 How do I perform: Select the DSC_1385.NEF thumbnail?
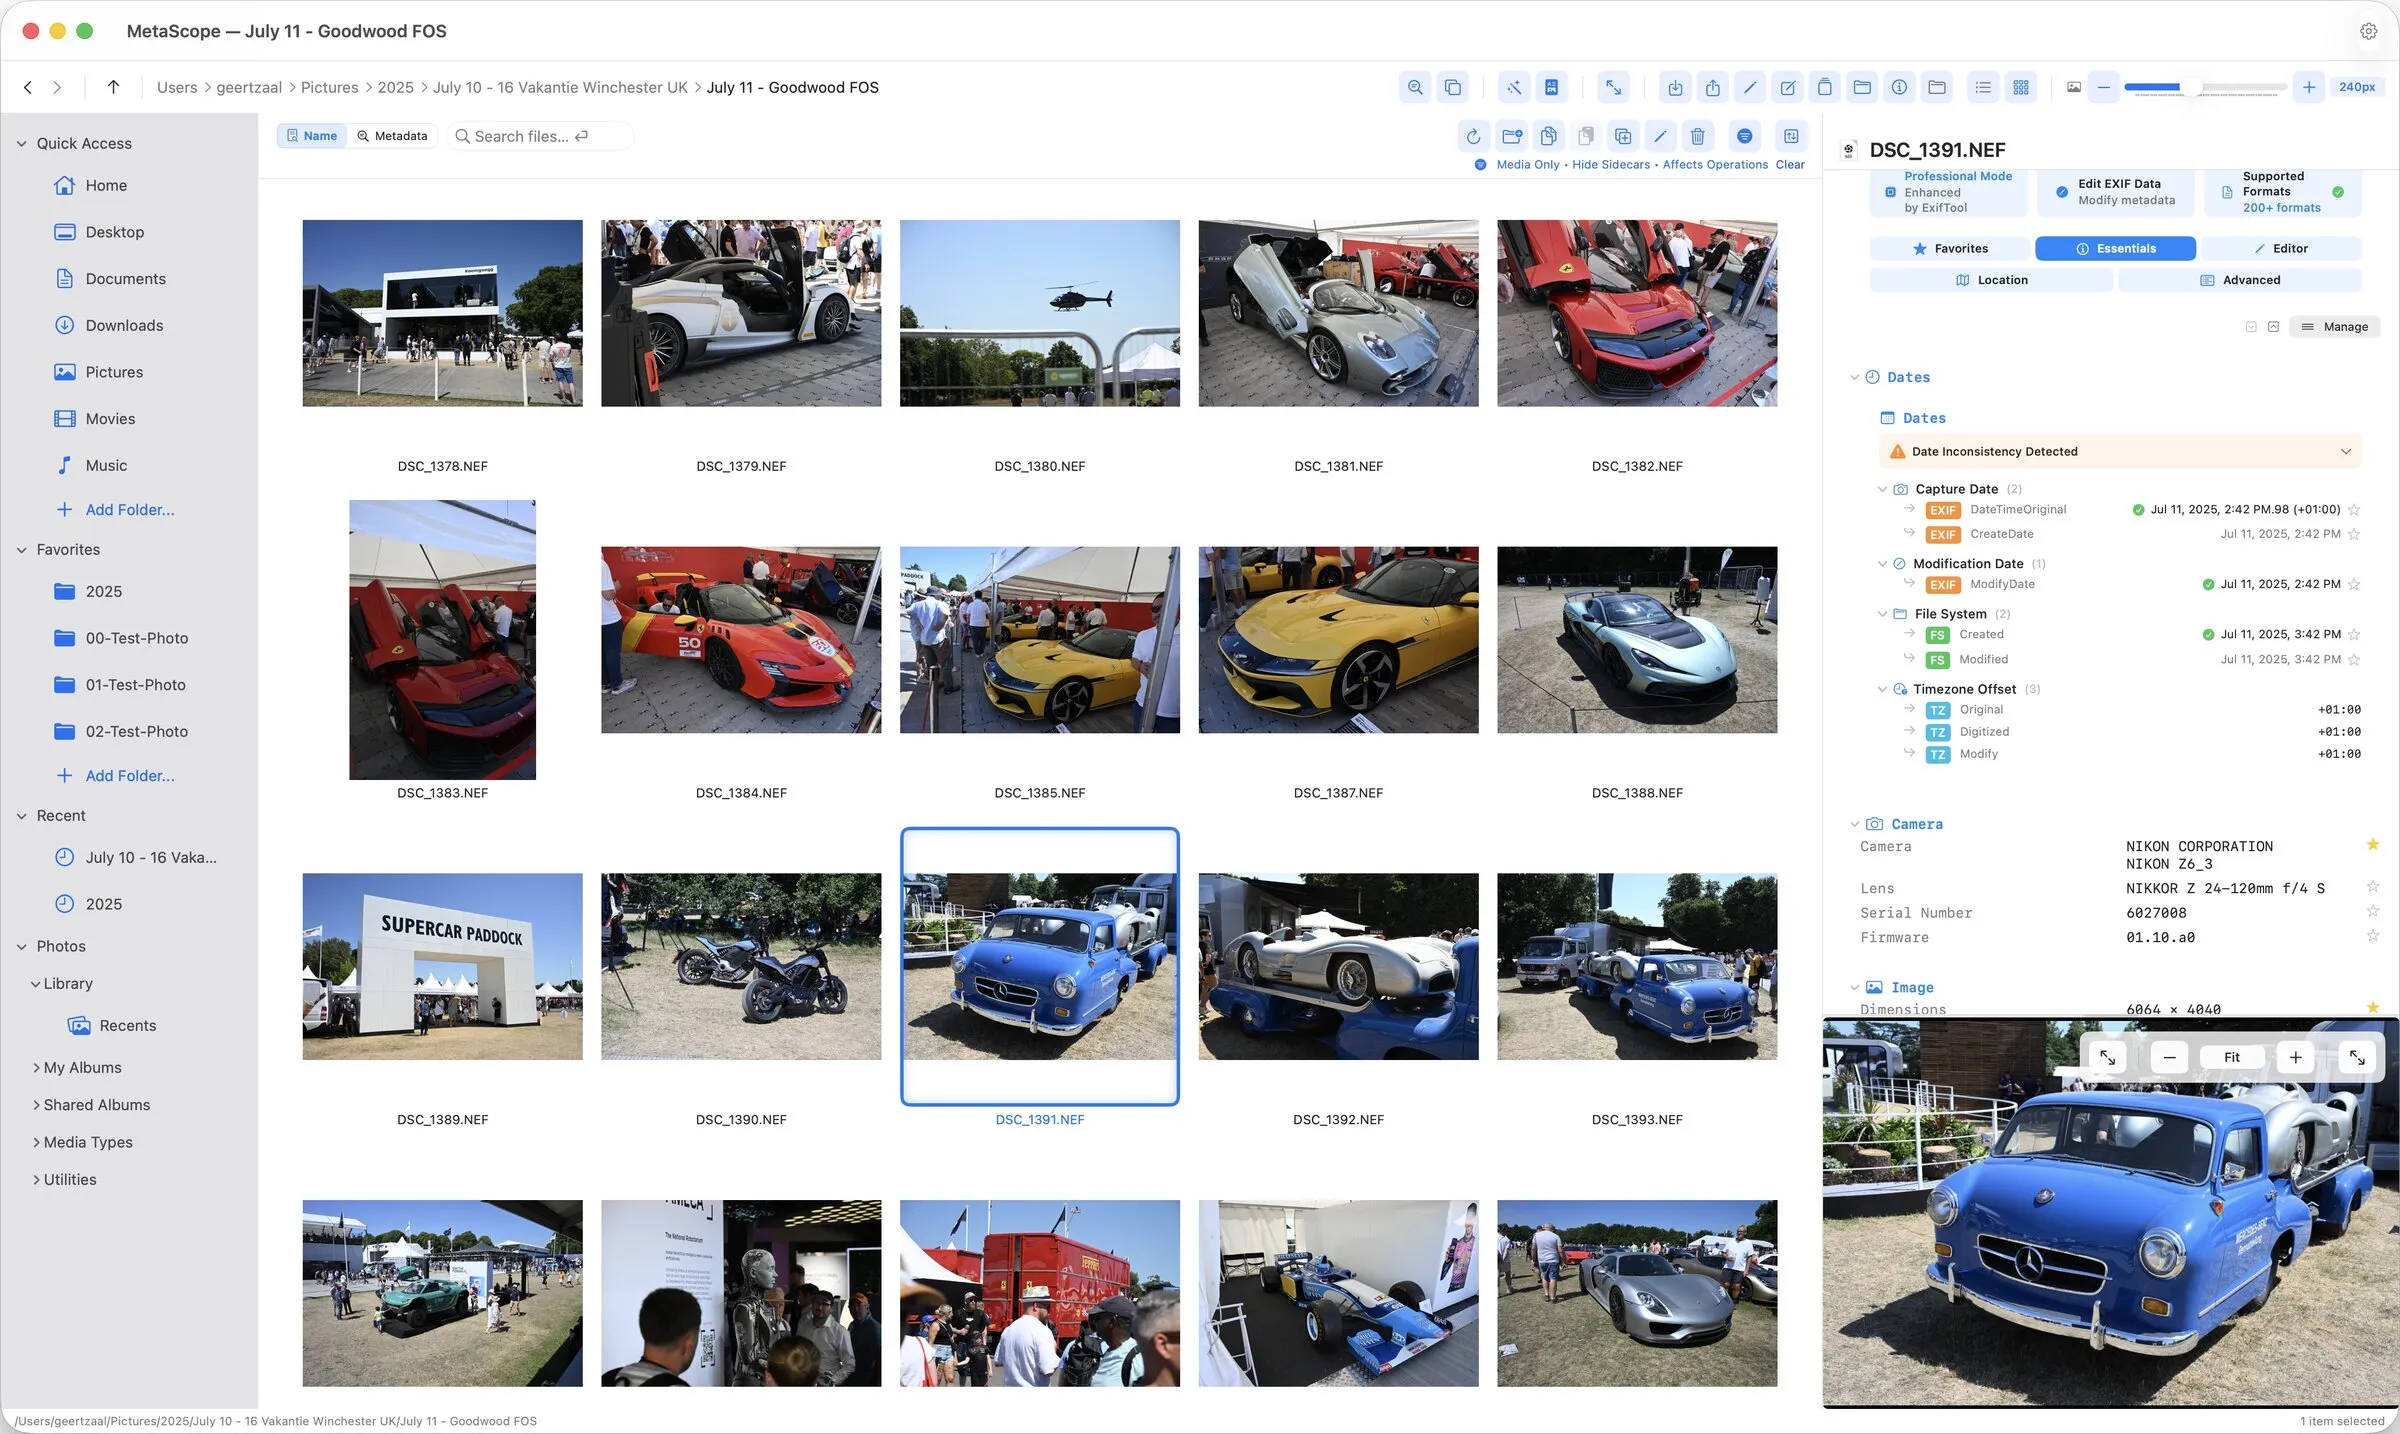[x=1039, y=640]
